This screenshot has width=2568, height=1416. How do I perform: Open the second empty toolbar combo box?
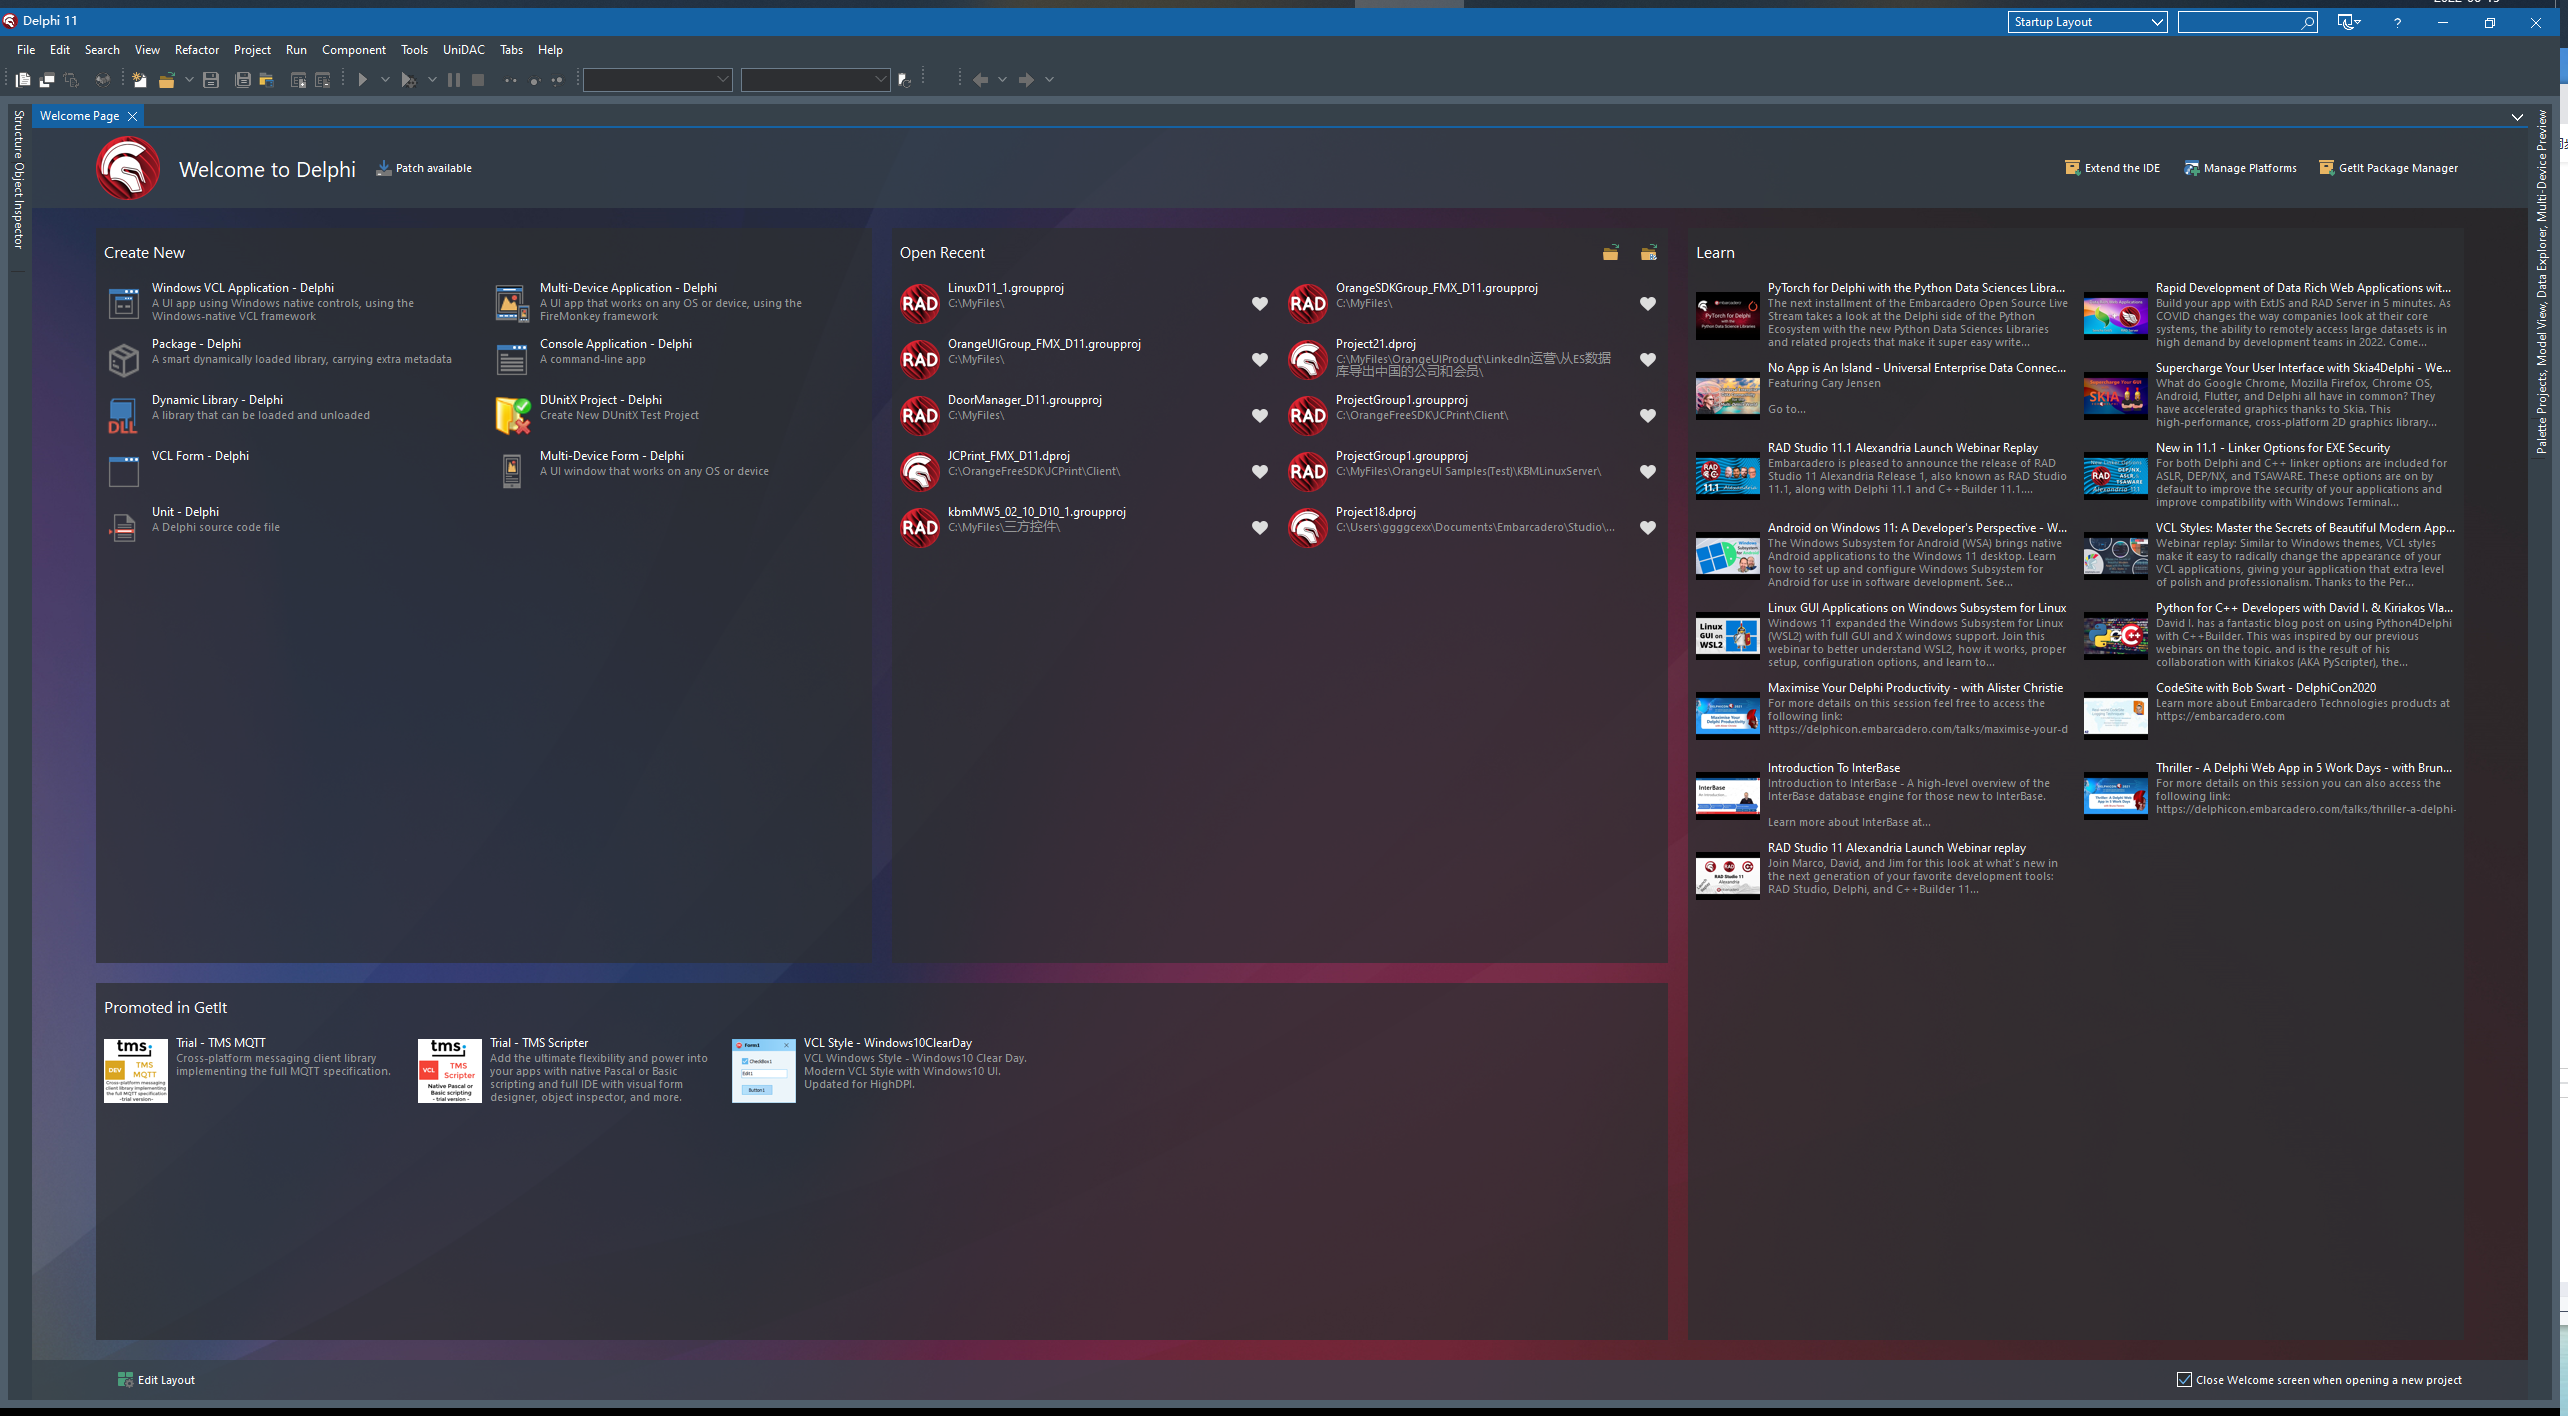click(x=815, y=80)
